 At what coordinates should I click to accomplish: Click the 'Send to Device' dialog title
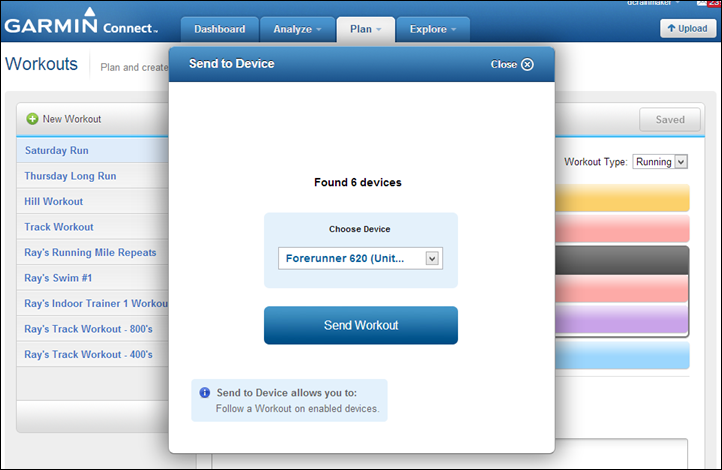232,64
